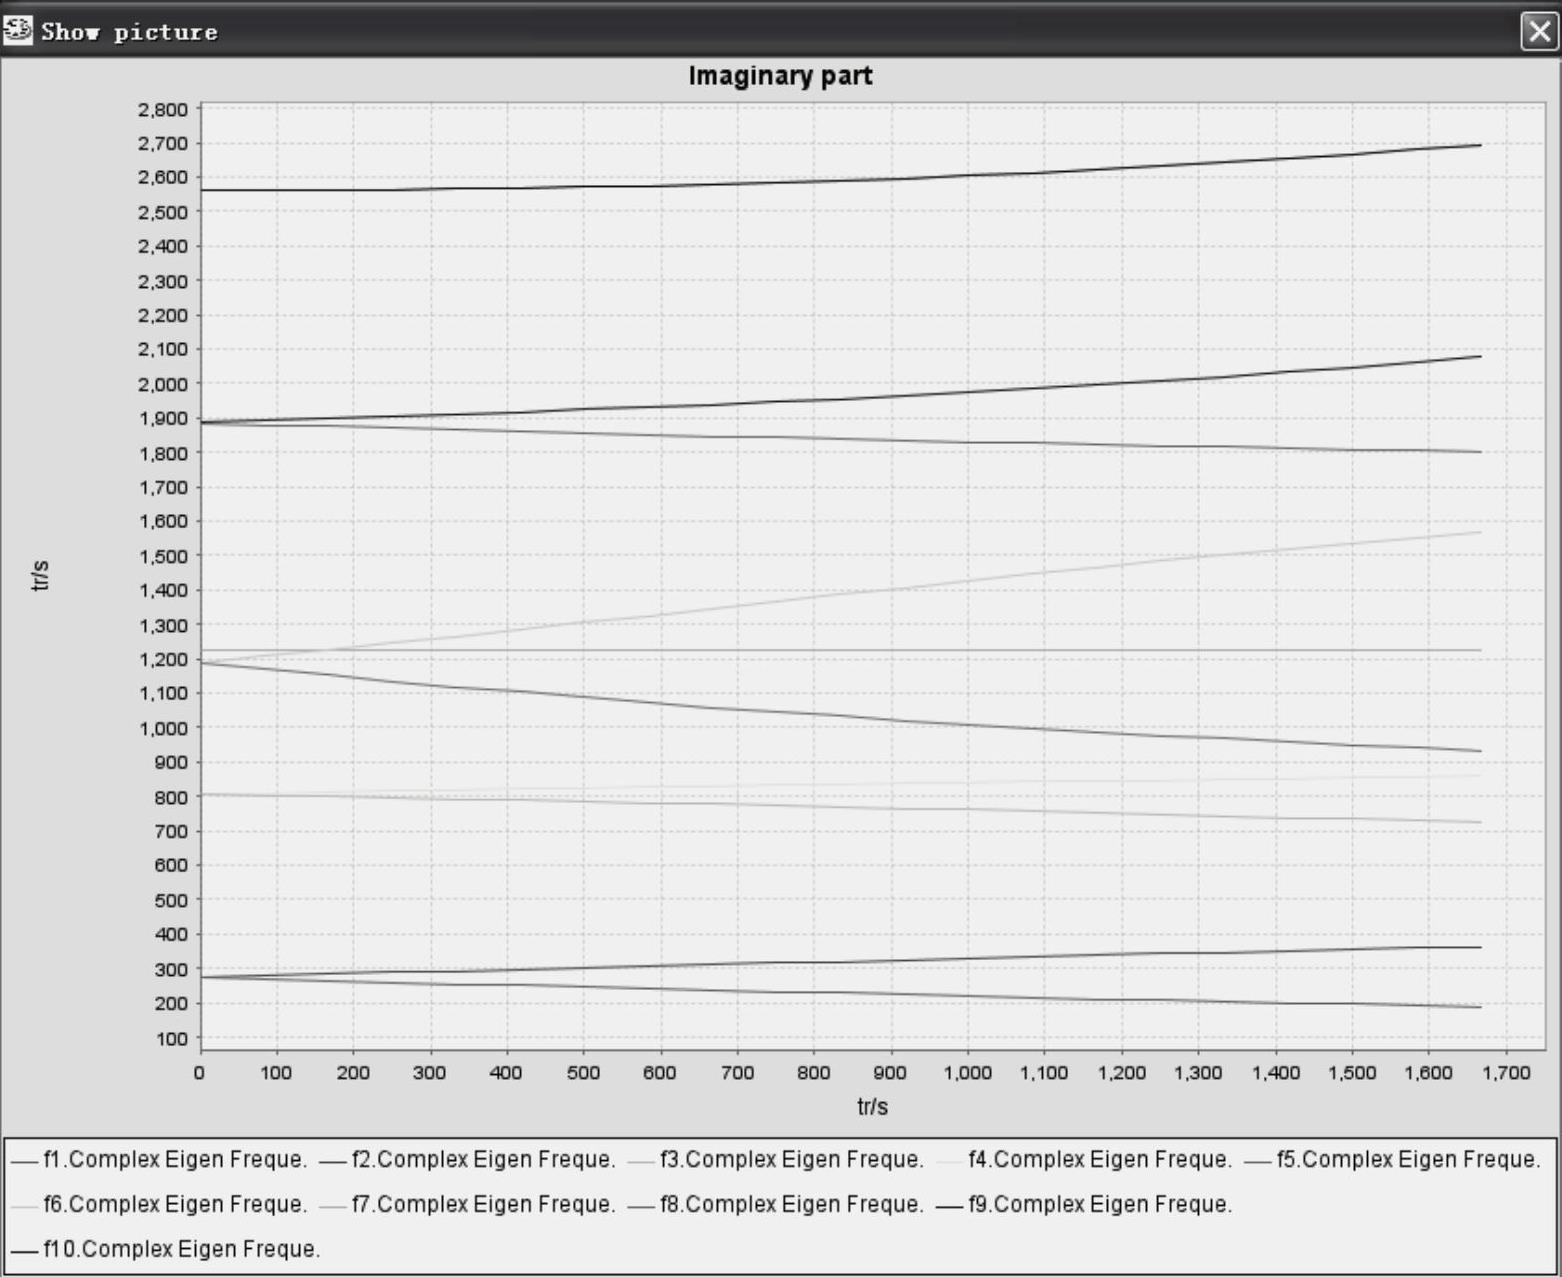Click the Show picture title bar text
The image size is (1562, 1277).
[x=129, y=32]
